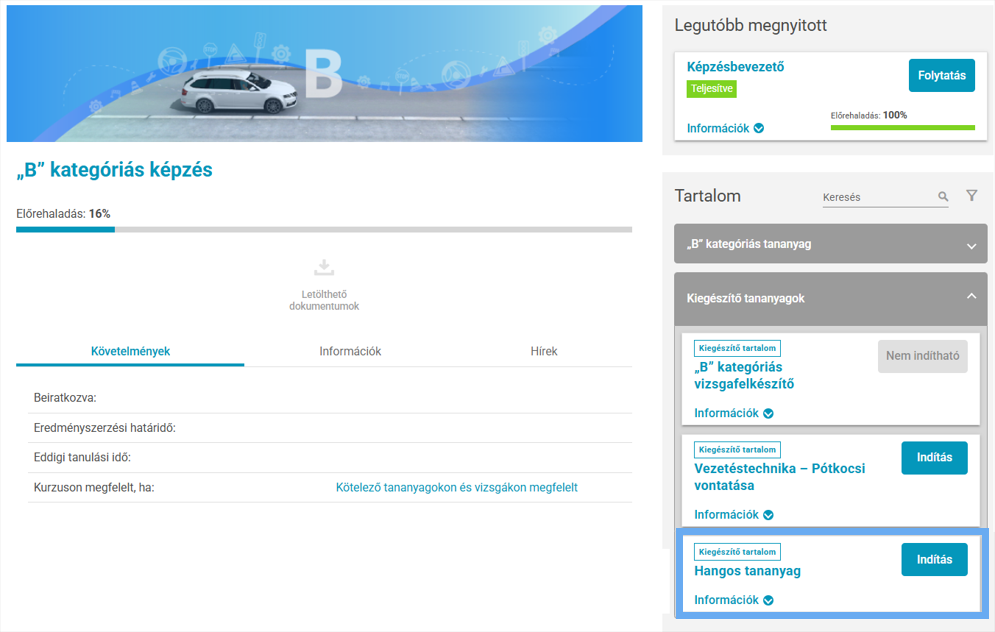This screenshot has height=632, width=995.
Task: Click the download documents icon
Action: pos(323,268)
